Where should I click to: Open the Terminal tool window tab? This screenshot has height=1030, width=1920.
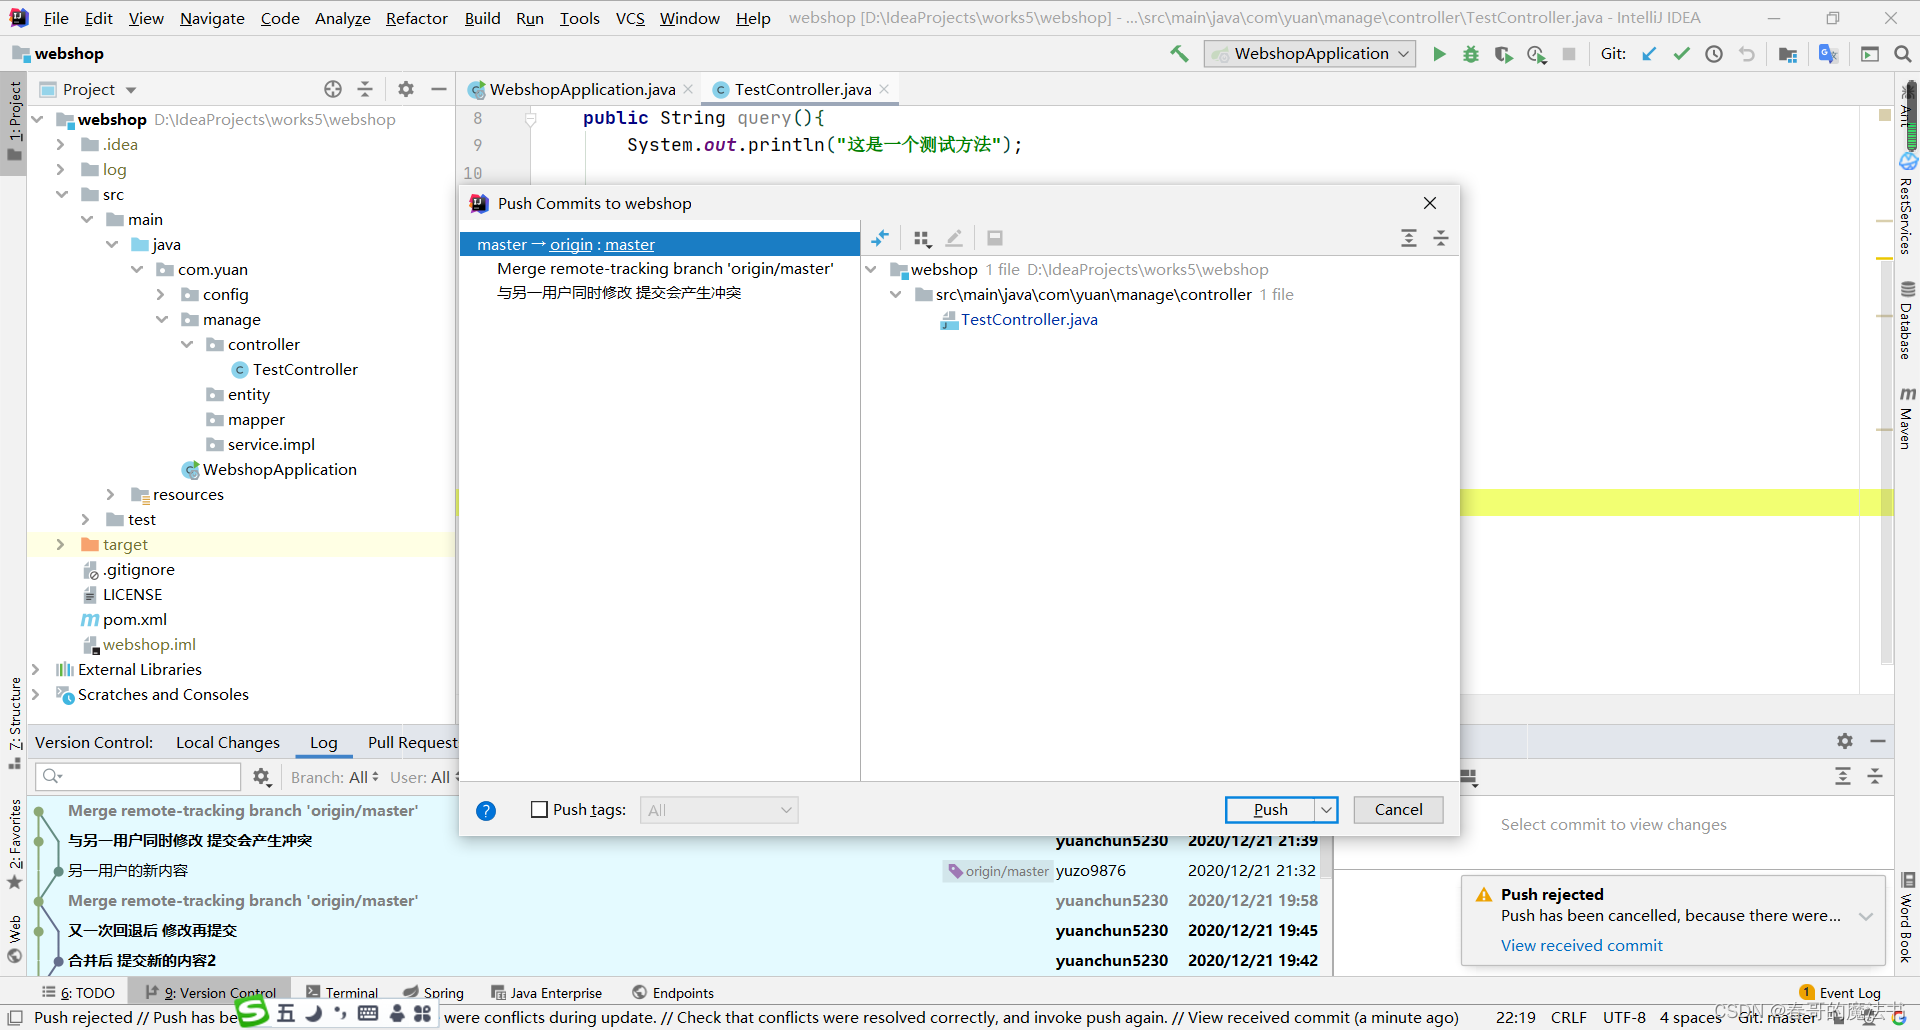tap(342, 993)
